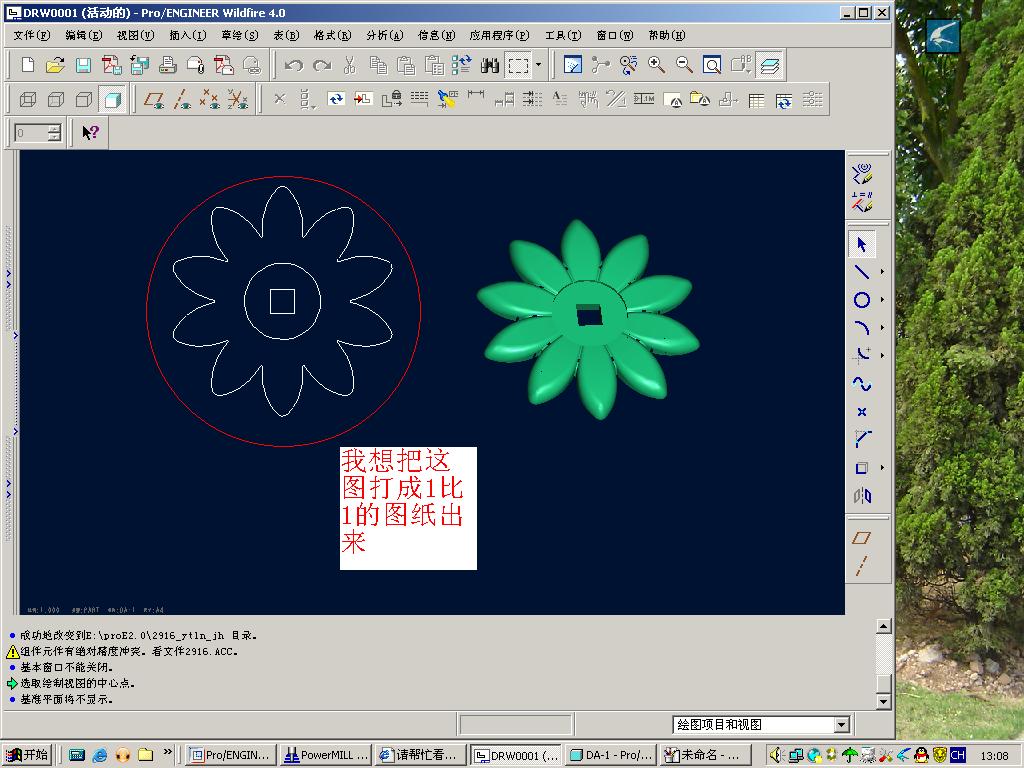Select the Line sketch tool
The height and width of the screenshot is (768, 1024).
click(861, 272)
